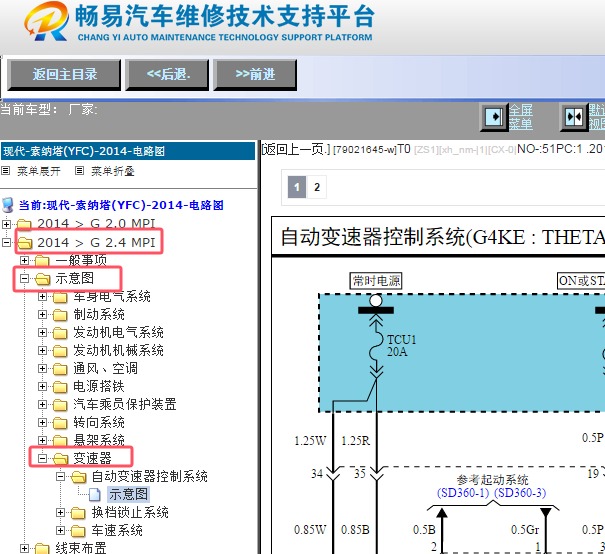Viewport: 605px width, 554px height.
Task: Open the 全屏菜单 link
Action: pos(521,117)
